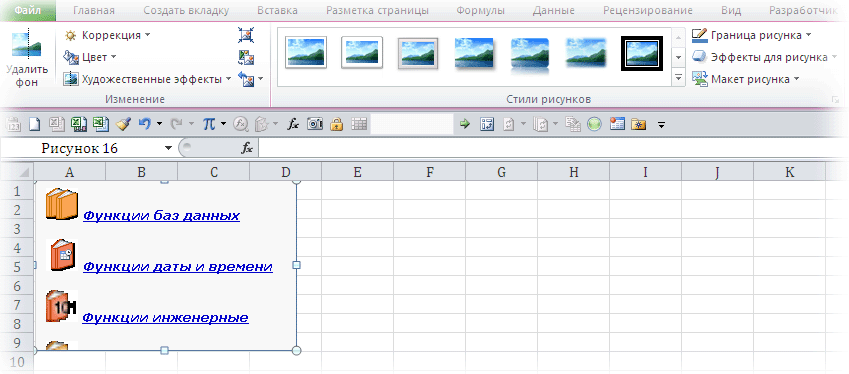Click the Remove Background (Удалить фон) button

(x=27, y=58)
